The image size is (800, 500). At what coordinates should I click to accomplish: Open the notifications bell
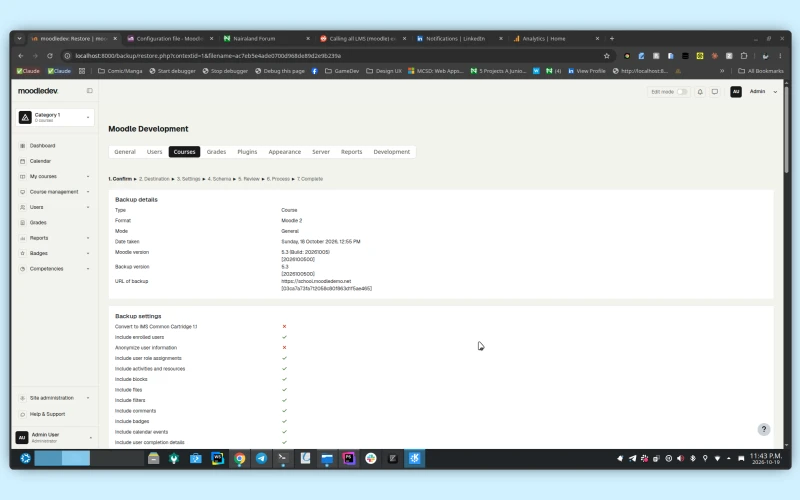(700, 92)
